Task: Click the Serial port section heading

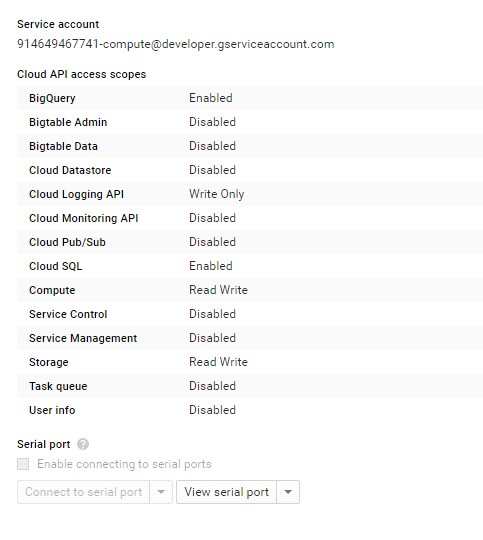Action: click(44, 444)
